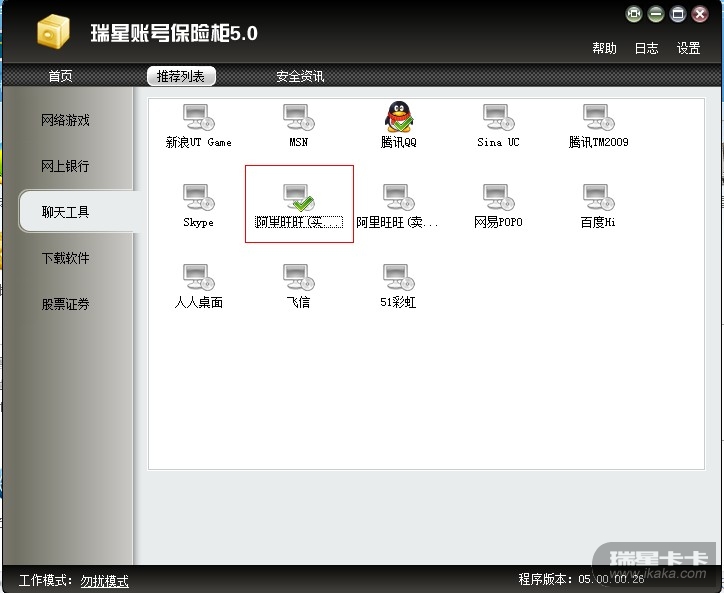Select the 阿里旺旺 (卖...) application icon

pyautogui.click(x=399, y=198)
